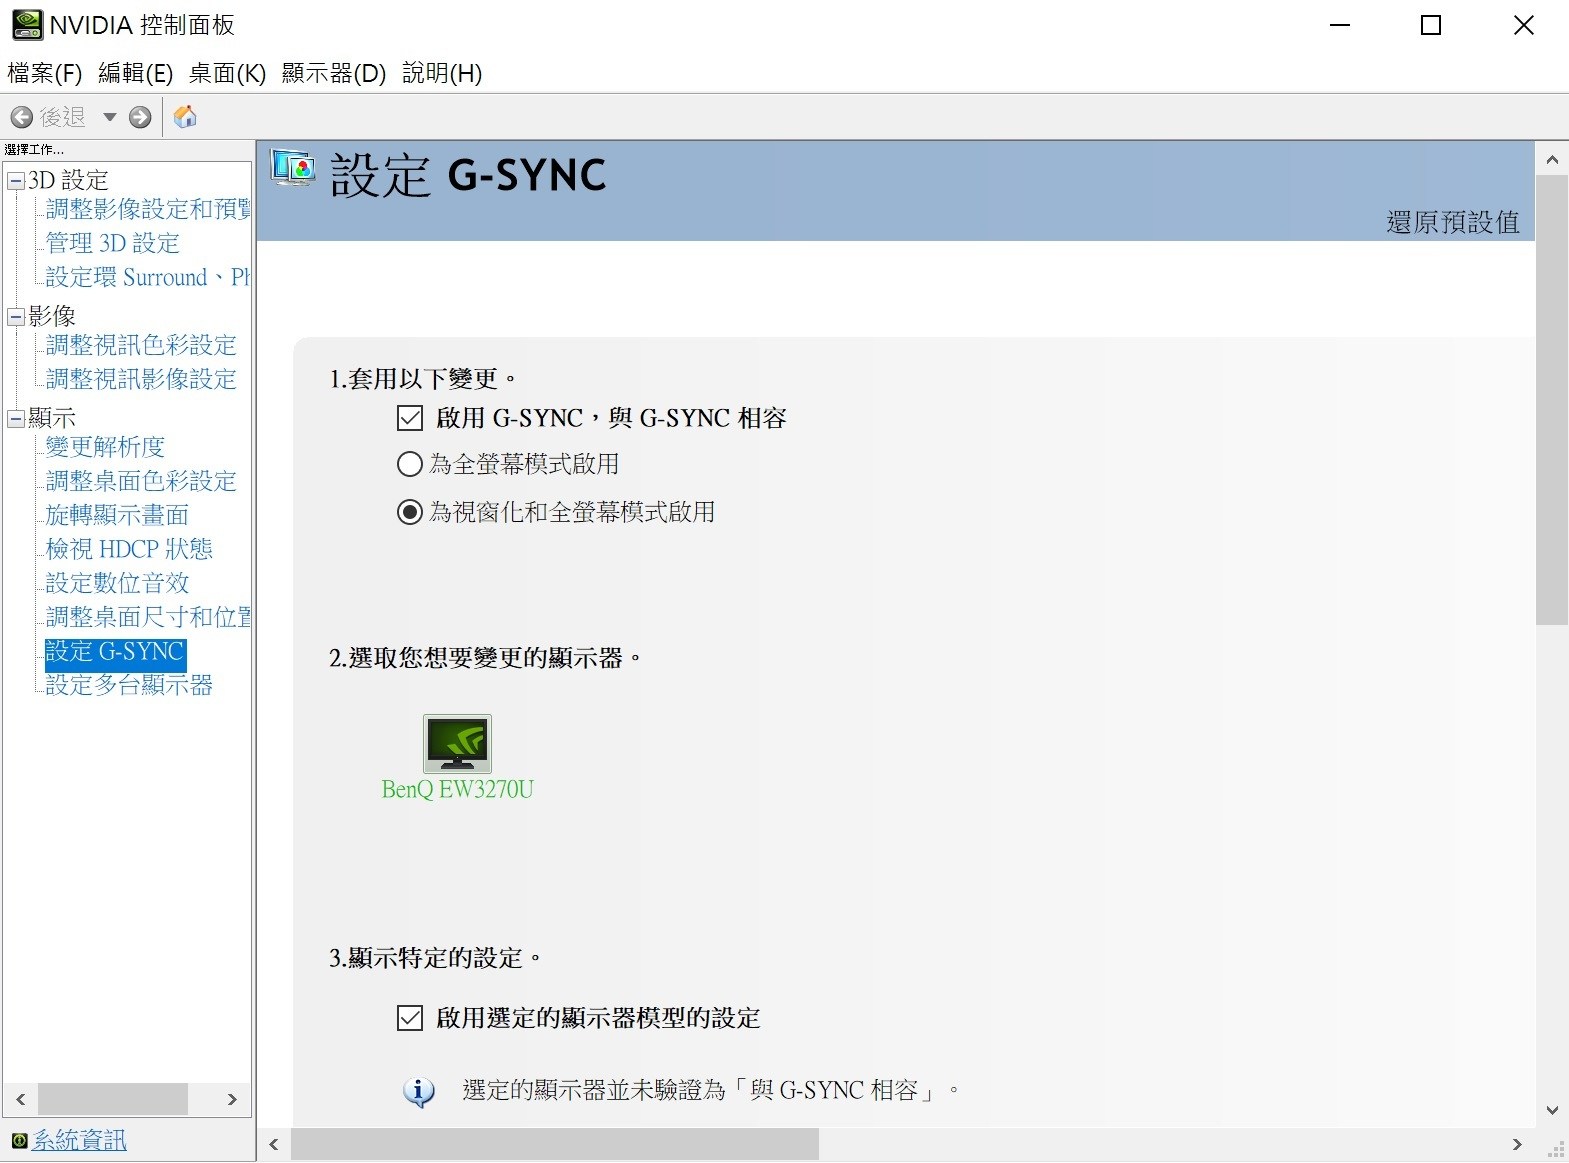Select 變更解析度 tree item
Screen dimensions: 1569x1163
coord(105,447)
